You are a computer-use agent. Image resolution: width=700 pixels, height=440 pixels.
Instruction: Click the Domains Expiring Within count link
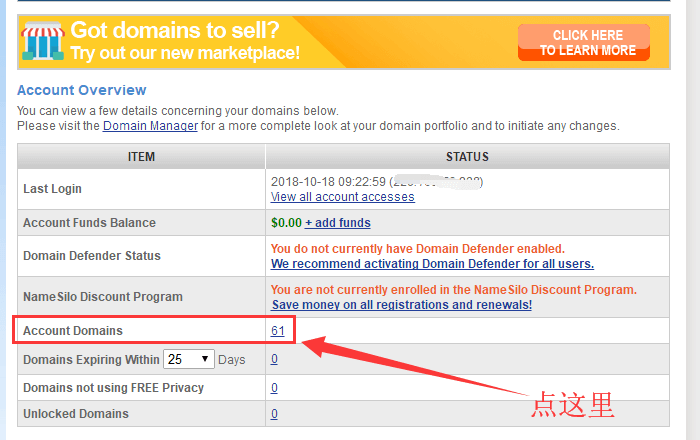[x=274, y=360]
